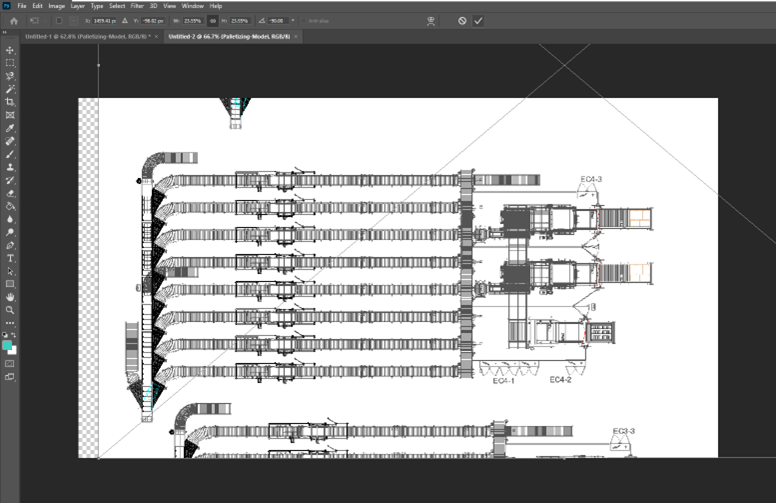The height and width of the screenshot is (503, 776).
Task: Cancel the transform
Action: tap(462, 21)
